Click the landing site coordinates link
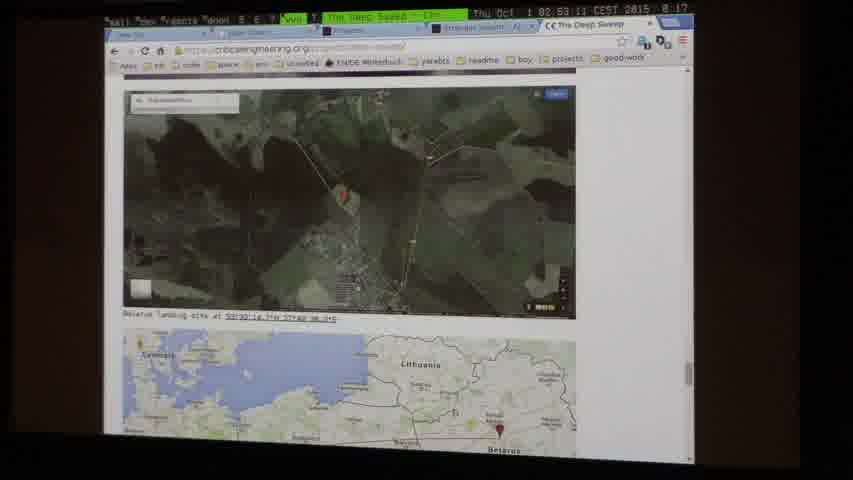 click(x=280, y=318)
